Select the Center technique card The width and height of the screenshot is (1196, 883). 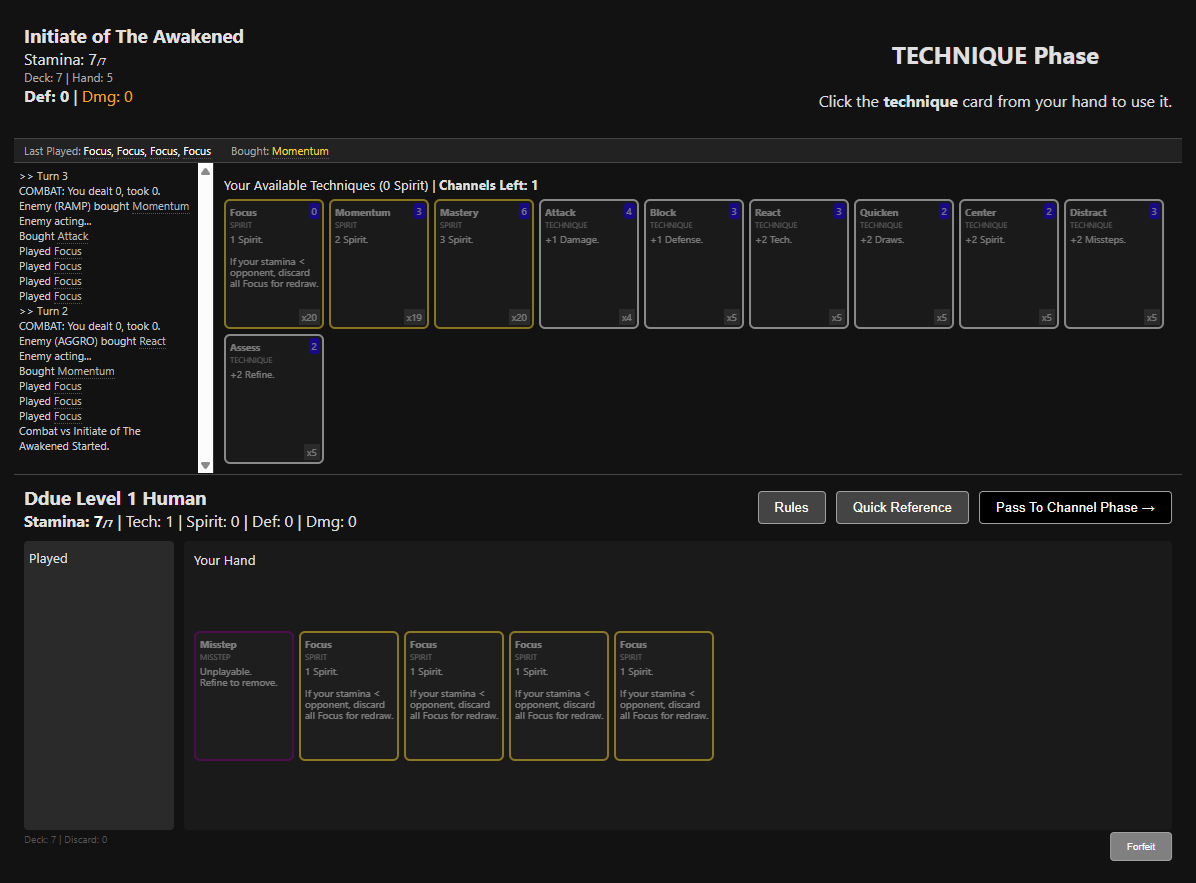click(1009, 264)
